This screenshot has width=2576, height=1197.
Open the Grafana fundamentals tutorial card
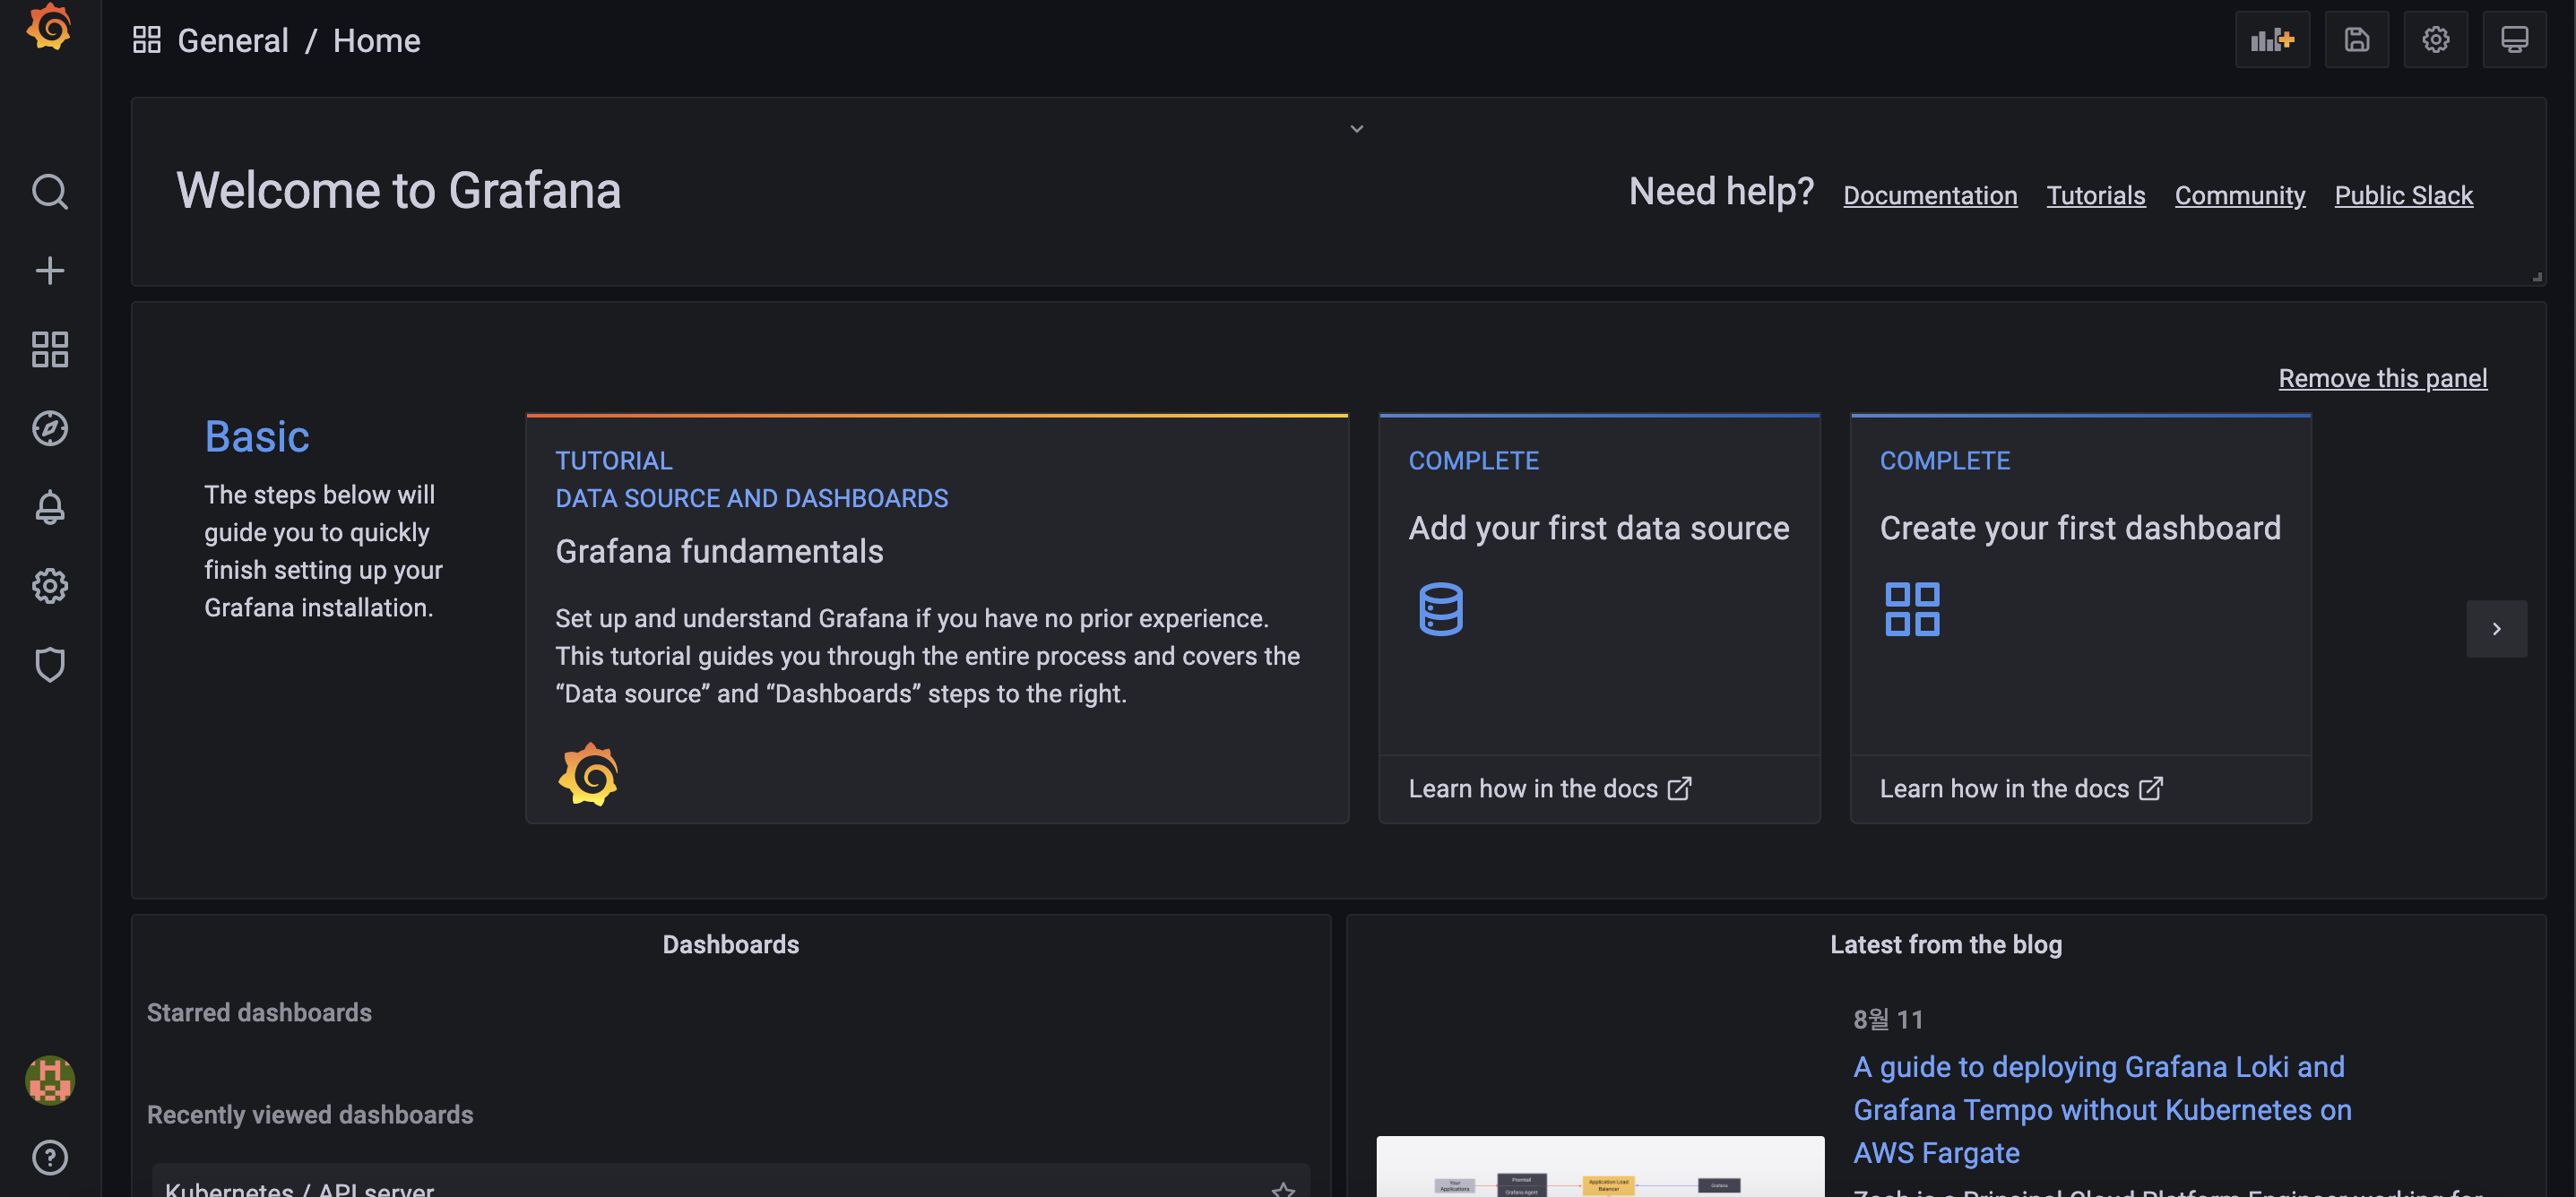pos(936,620)
